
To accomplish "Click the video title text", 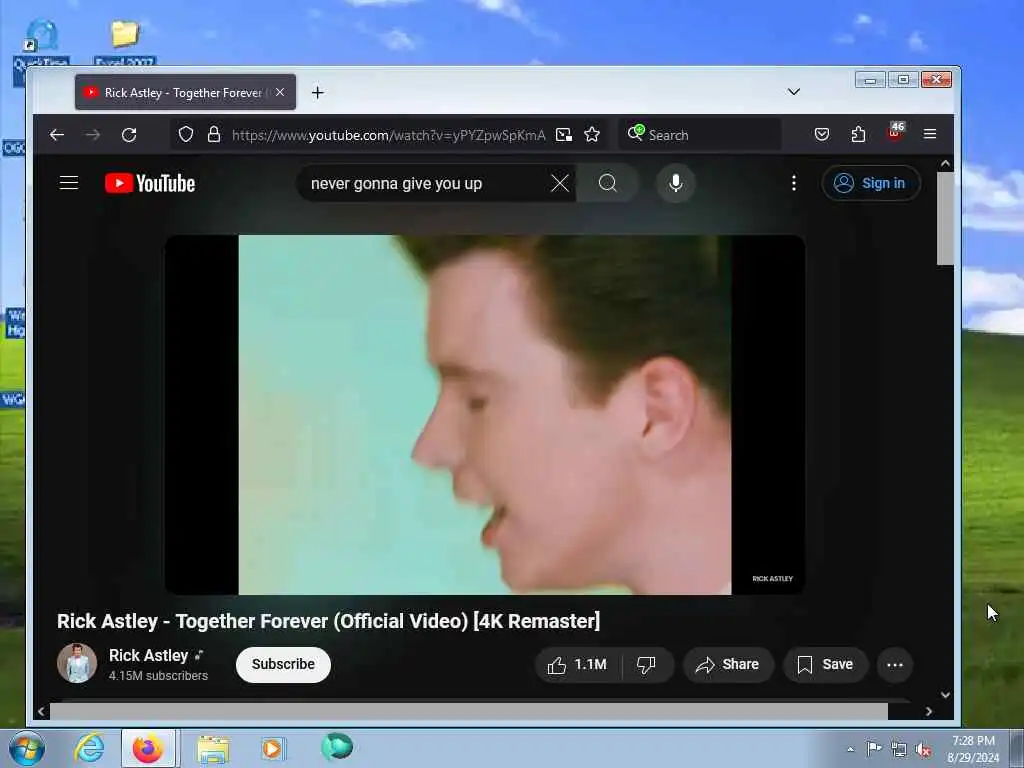I will click(x=328, y=621).
